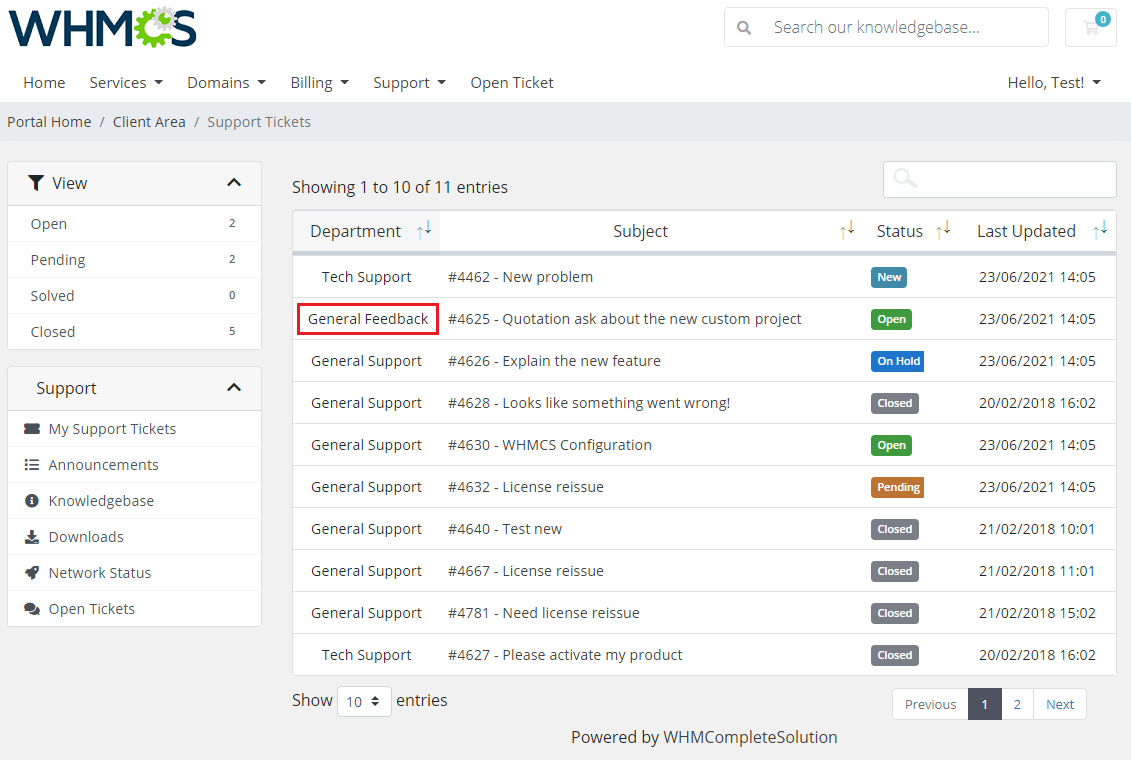Viewport: 1131px width, 760px height.
Task: Click the Pending status badge
Action: pos(898,487)
